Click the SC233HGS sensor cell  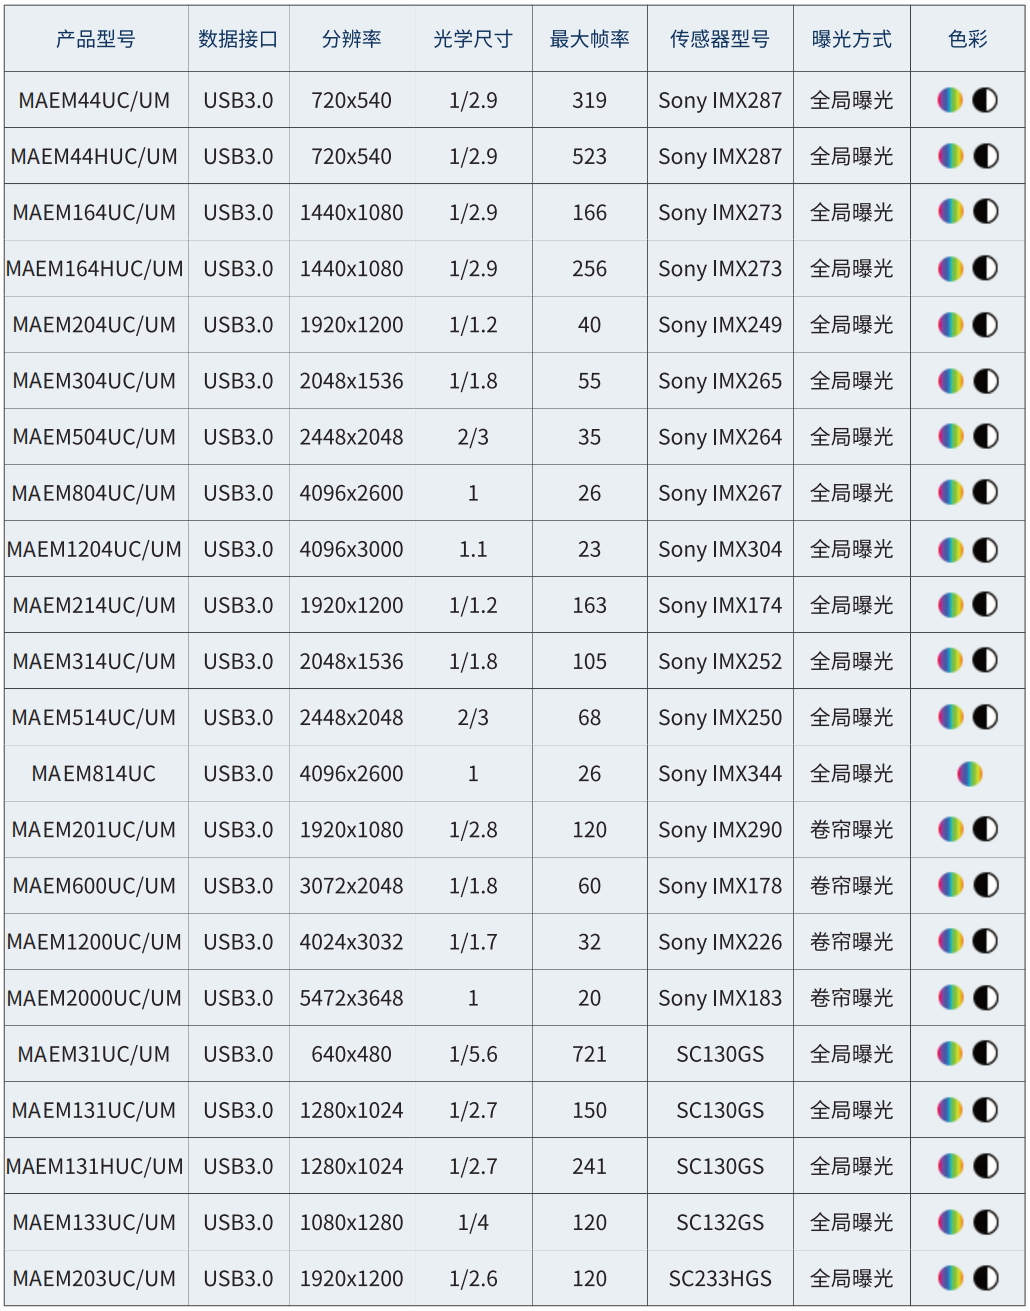(x=720, y=1278)
